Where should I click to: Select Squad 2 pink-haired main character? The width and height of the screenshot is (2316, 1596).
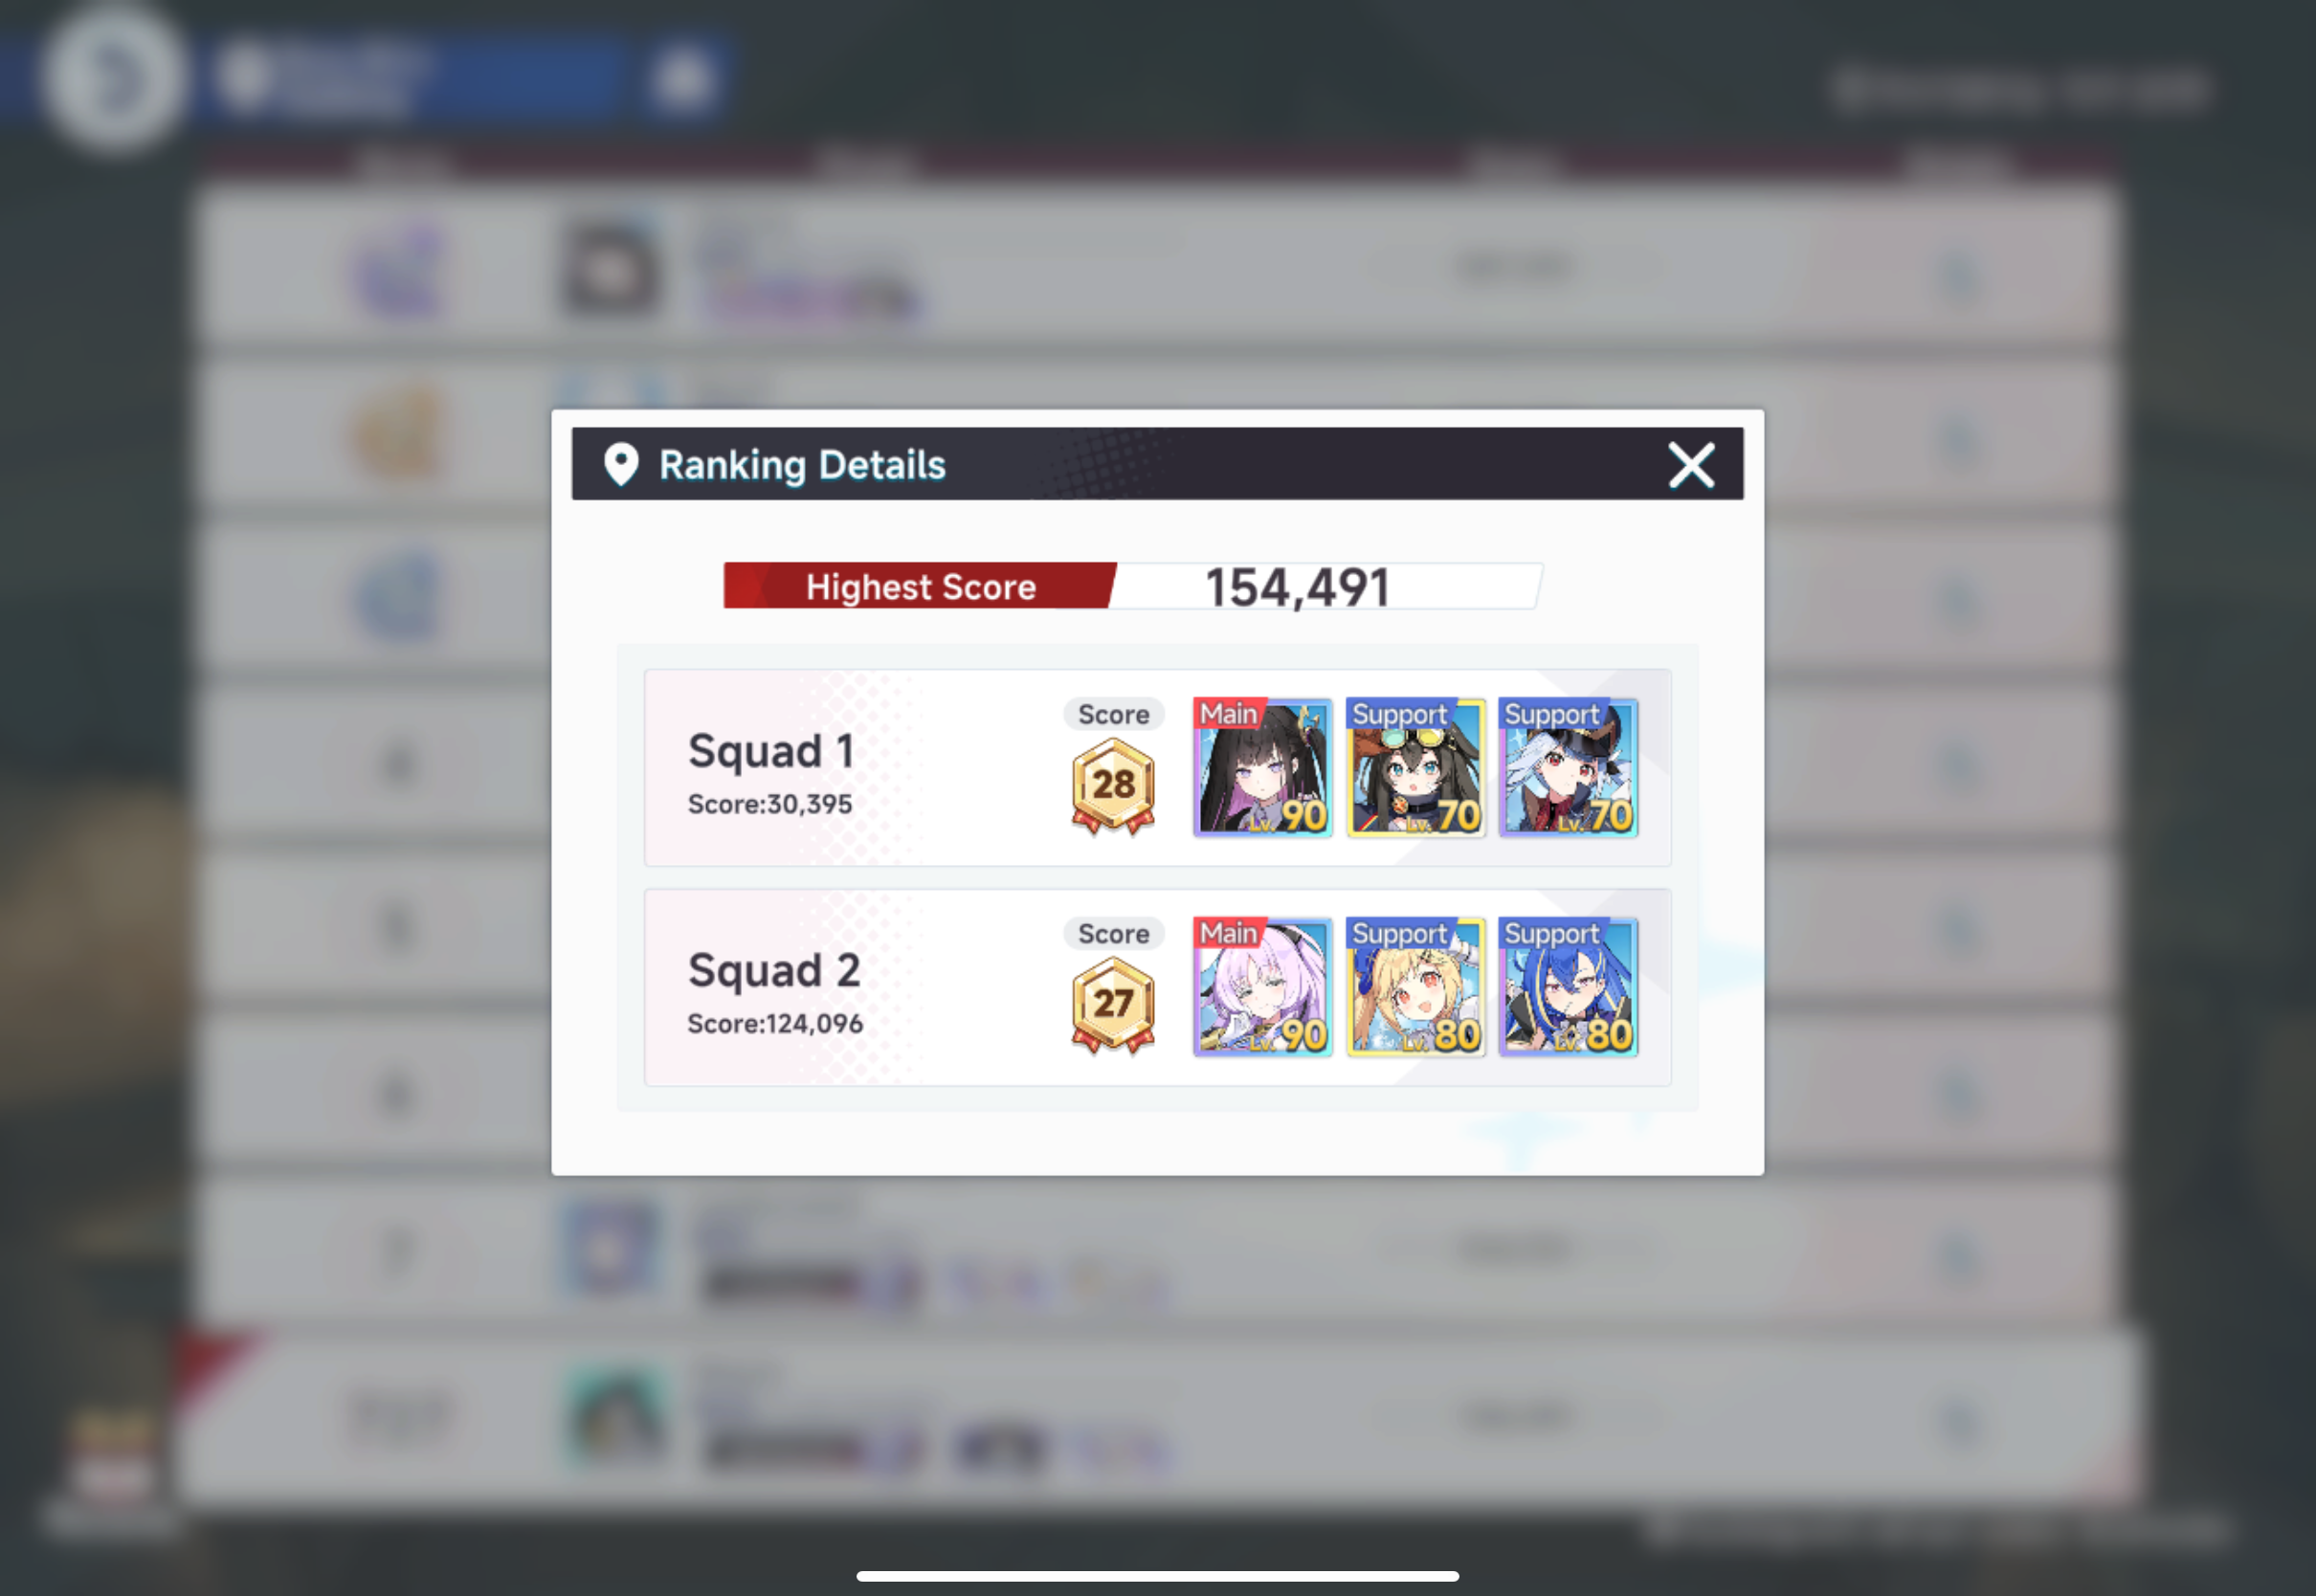(x=1262, y=987)
